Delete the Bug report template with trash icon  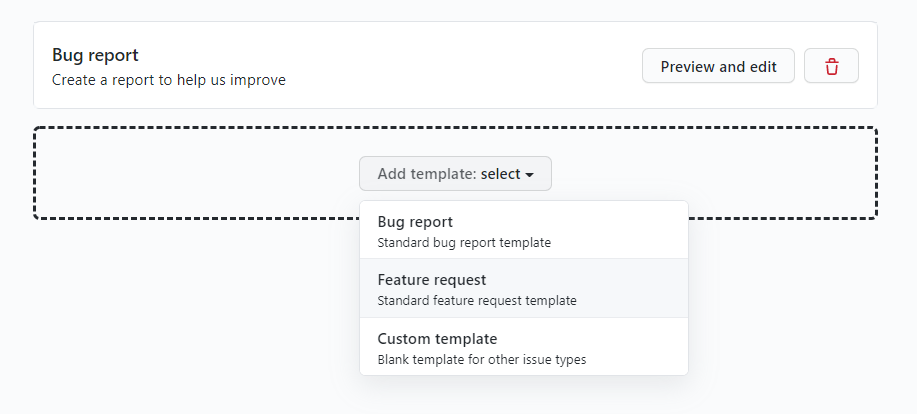(831, 66)
